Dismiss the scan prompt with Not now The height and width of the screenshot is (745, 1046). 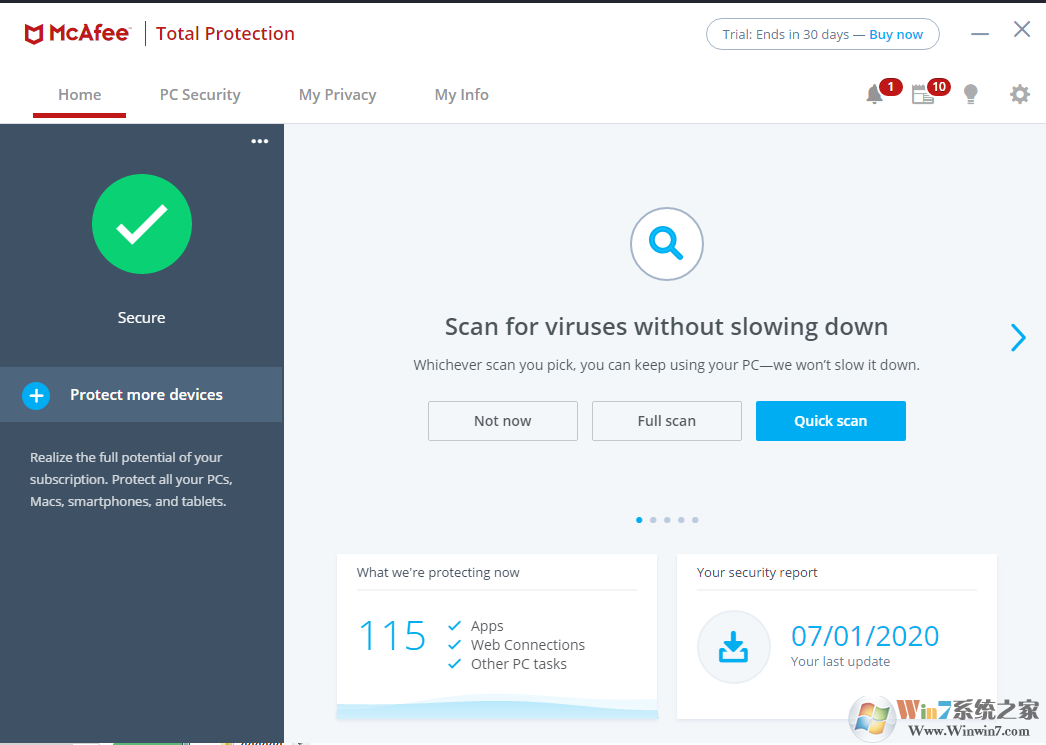503,421
